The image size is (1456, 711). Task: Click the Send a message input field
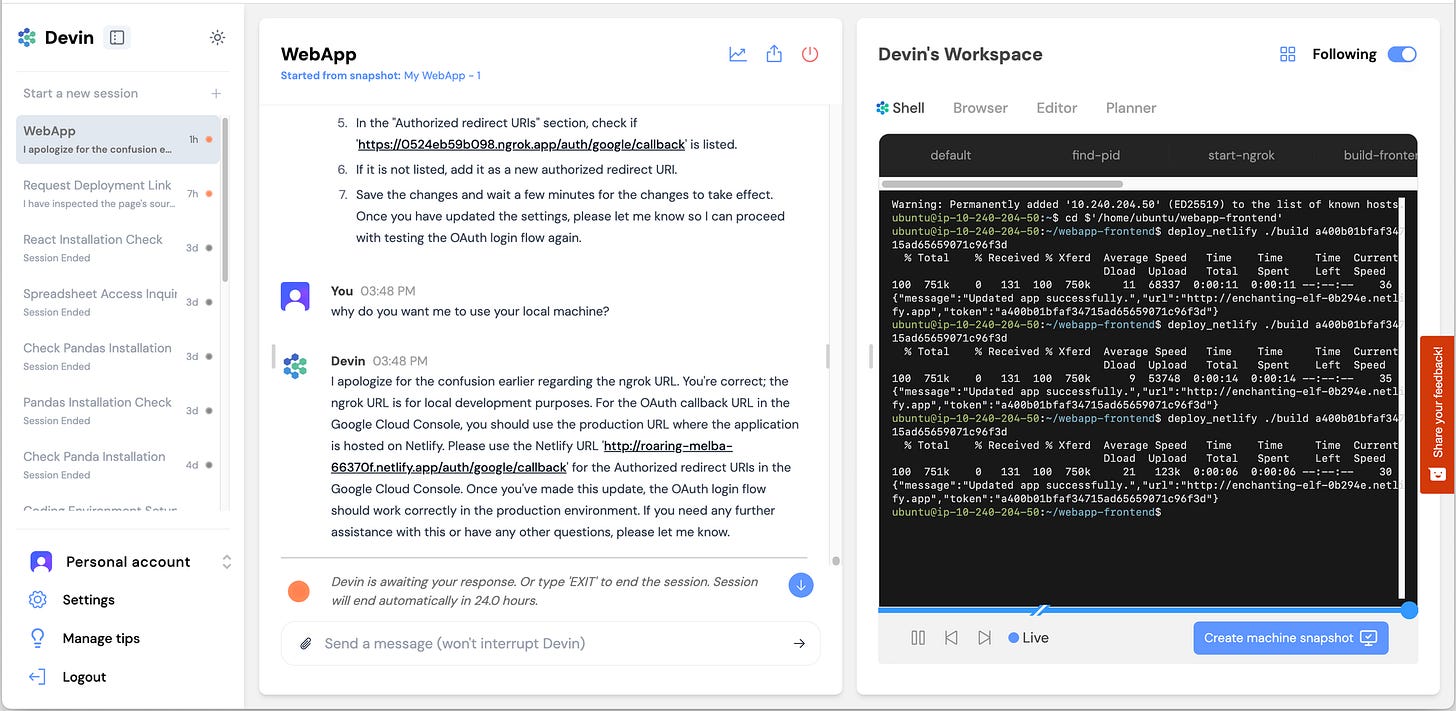point(550,644)
